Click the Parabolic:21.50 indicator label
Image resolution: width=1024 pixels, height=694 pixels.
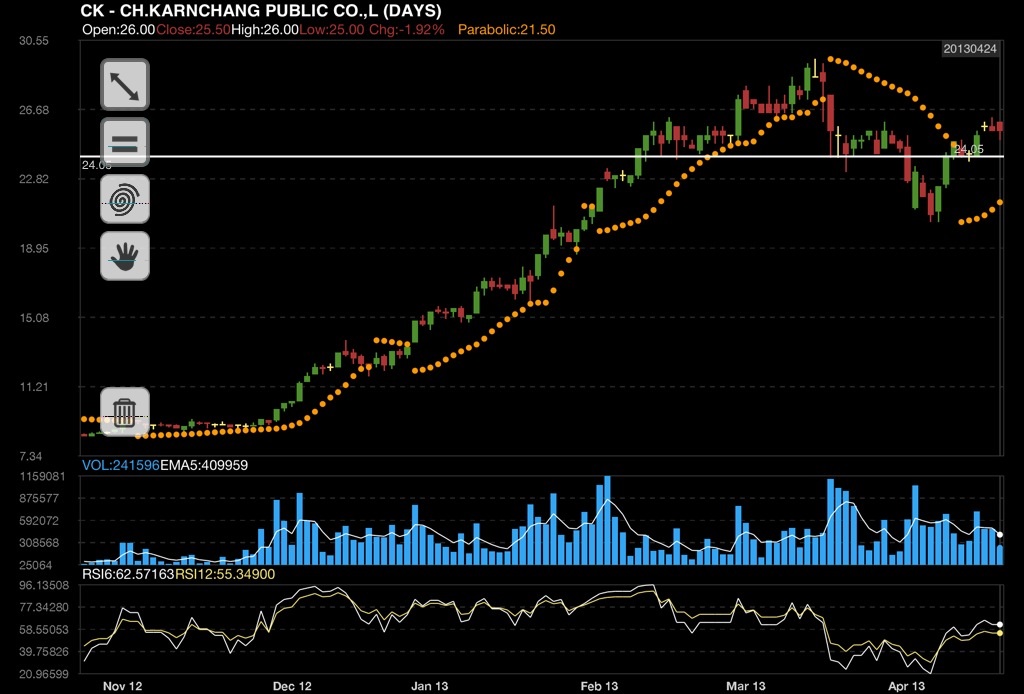click(x=507, y=29)
